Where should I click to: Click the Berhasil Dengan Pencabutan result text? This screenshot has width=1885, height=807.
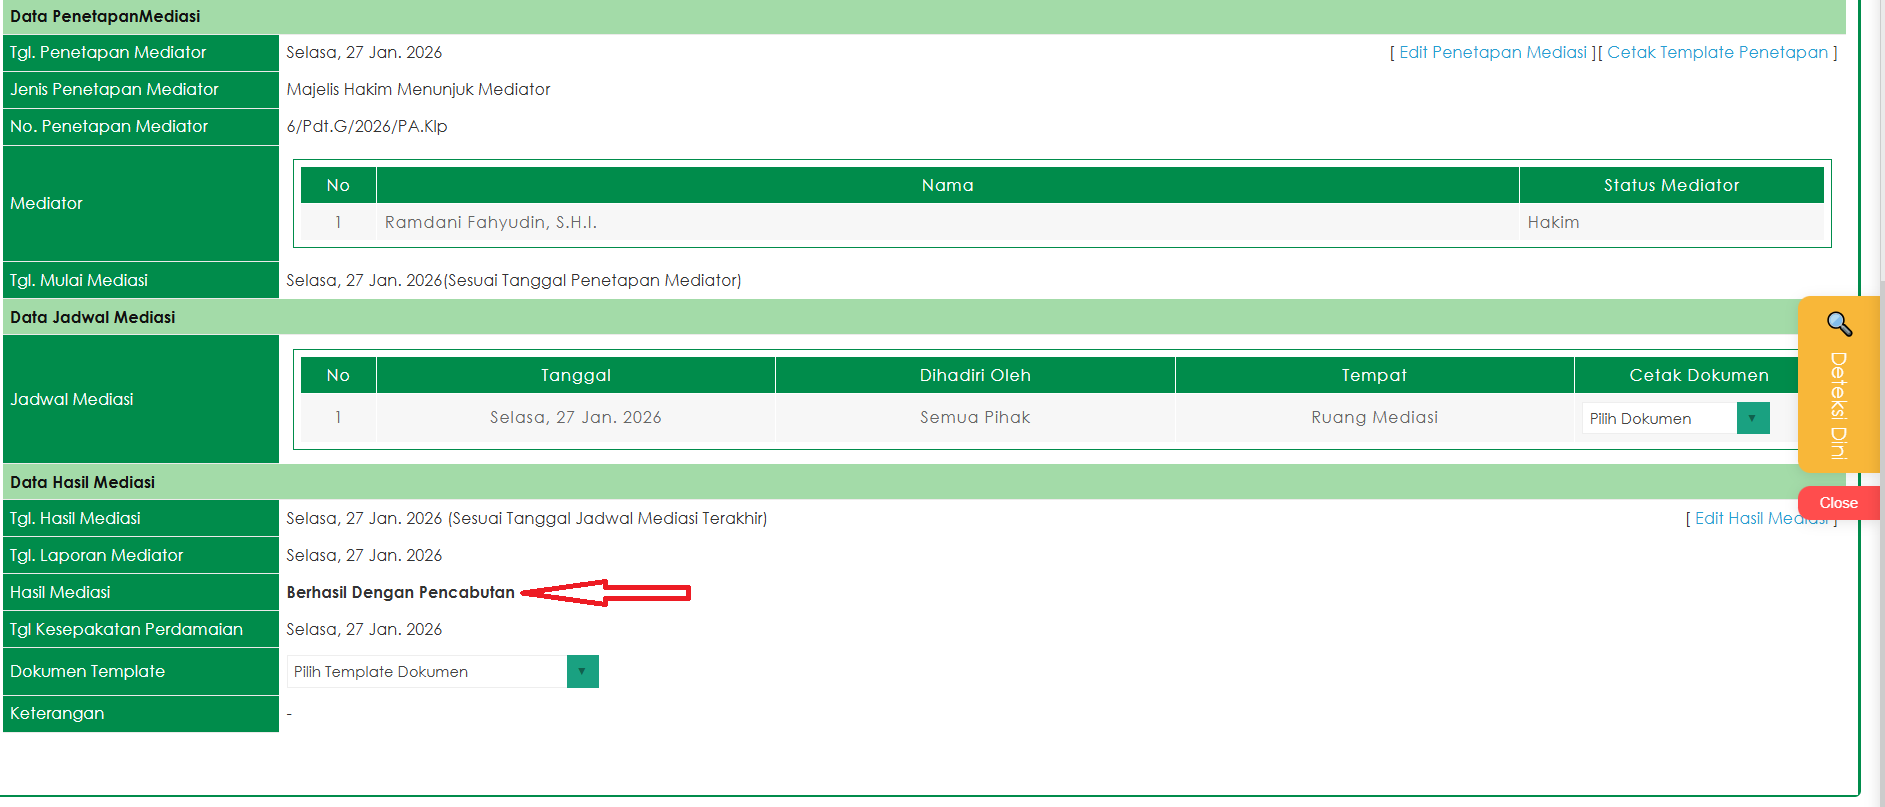click(400, 592)
